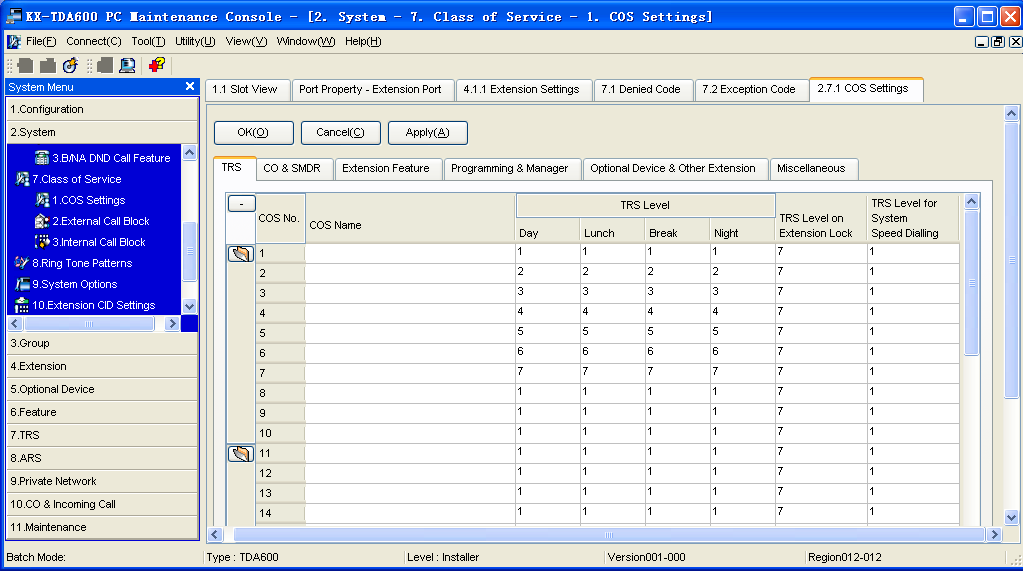Click the Night TRS level cell for COS 7

click(742, 373)
